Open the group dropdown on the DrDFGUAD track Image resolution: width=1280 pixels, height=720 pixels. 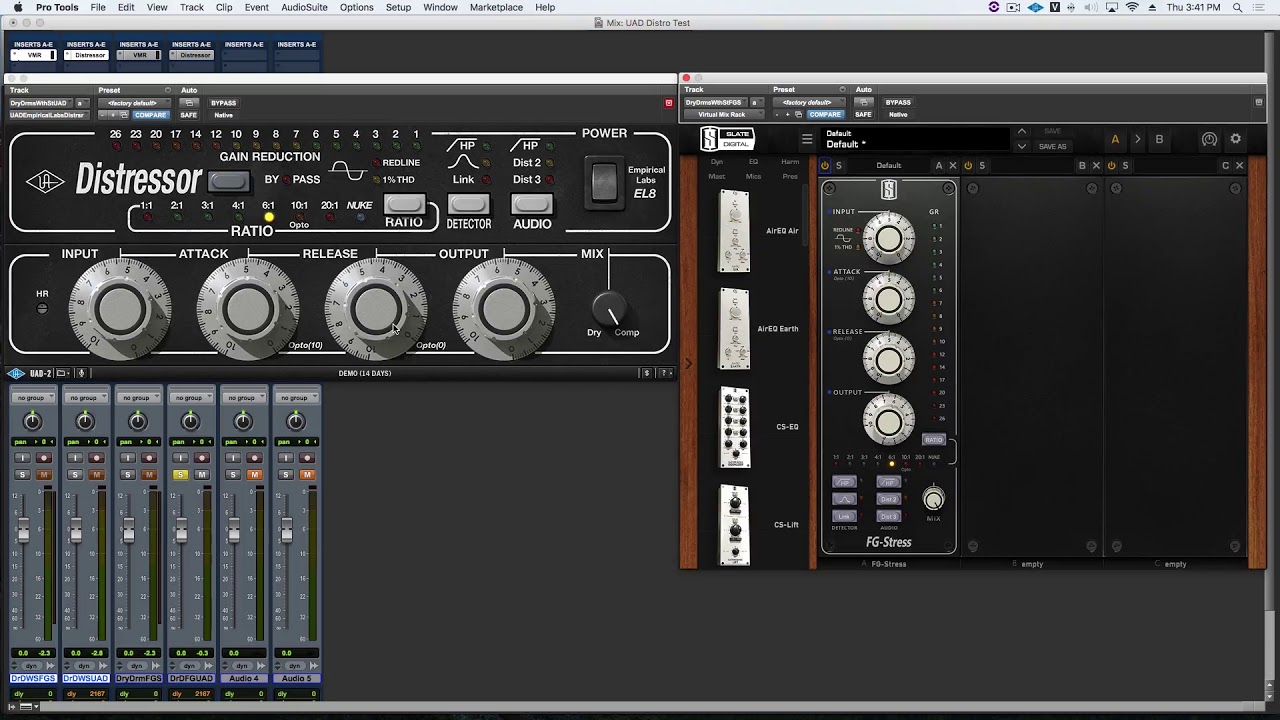(x=190, y=398)
